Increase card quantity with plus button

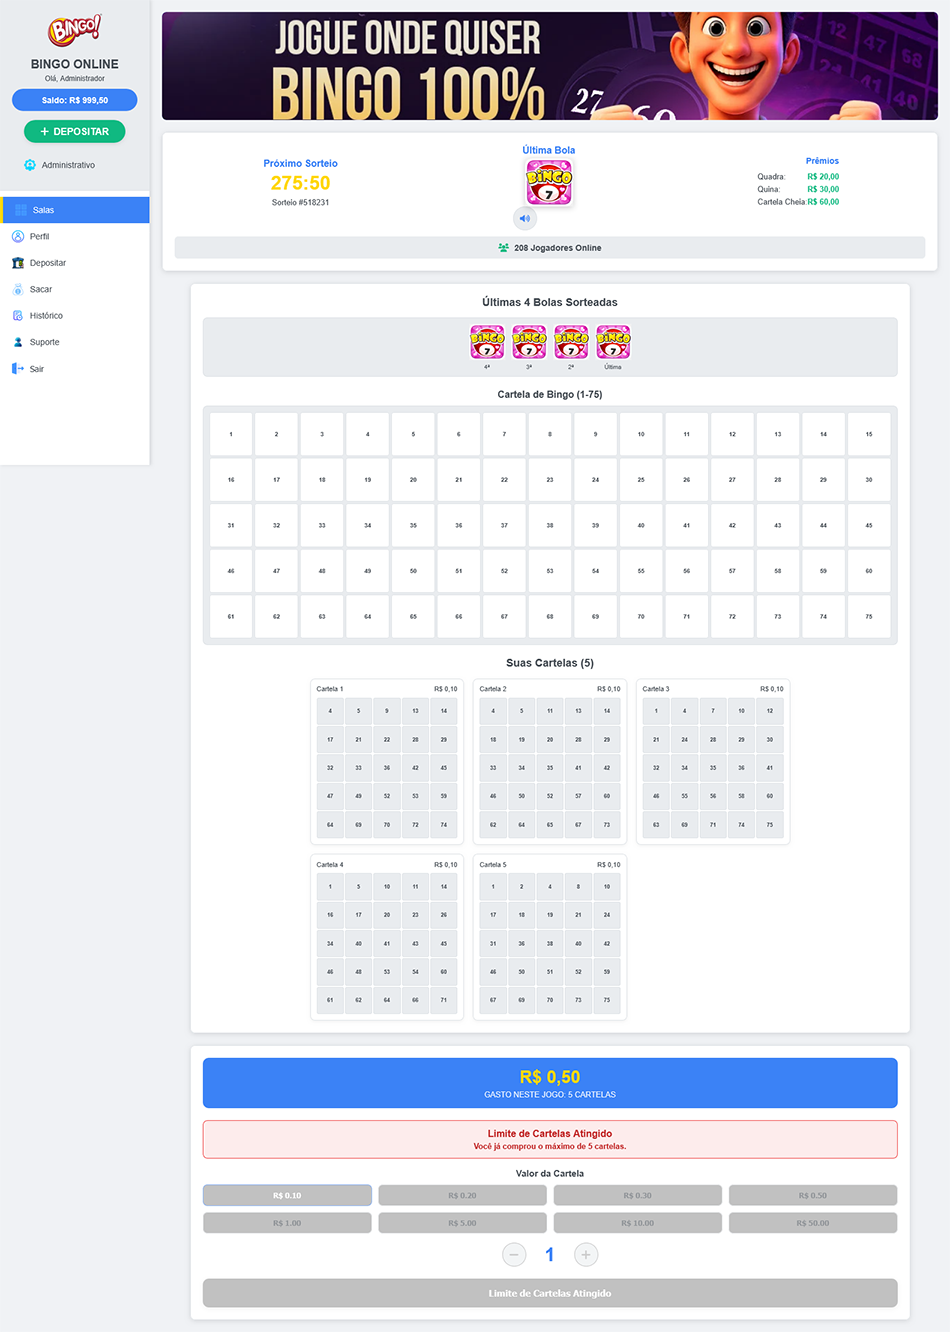tap(586, 1254)
